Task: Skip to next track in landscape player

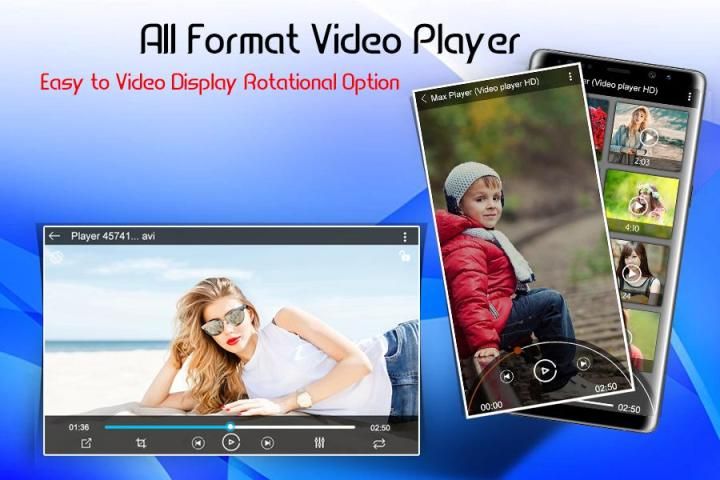Action: tap(267, 443)
